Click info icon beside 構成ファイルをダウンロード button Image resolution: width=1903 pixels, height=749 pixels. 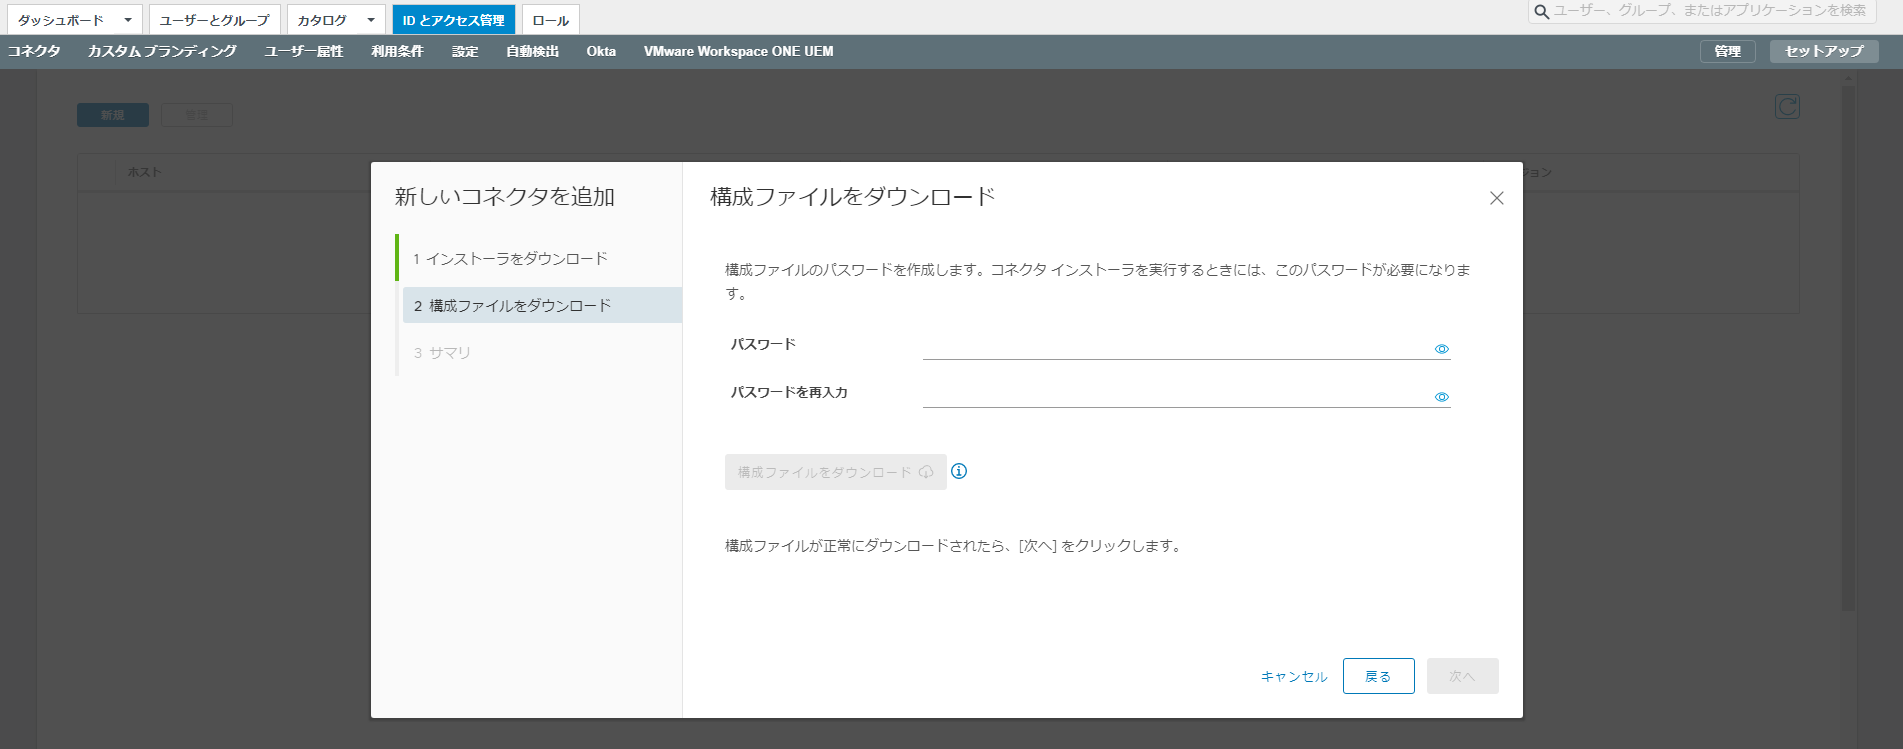coord(959,471)
